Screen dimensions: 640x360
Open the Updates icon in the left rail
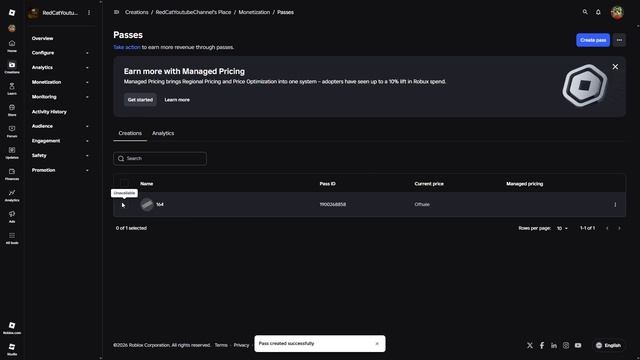click(x=12, y=153)
